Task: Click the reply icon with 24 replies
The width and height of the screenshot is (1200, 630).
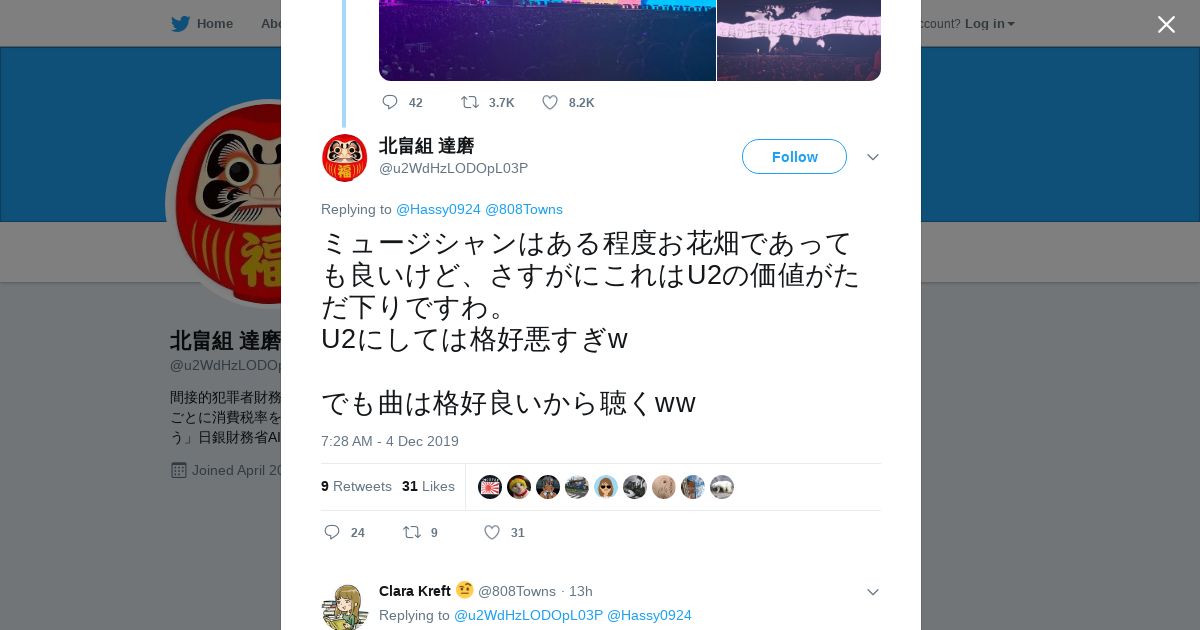Action: point(332,532)
